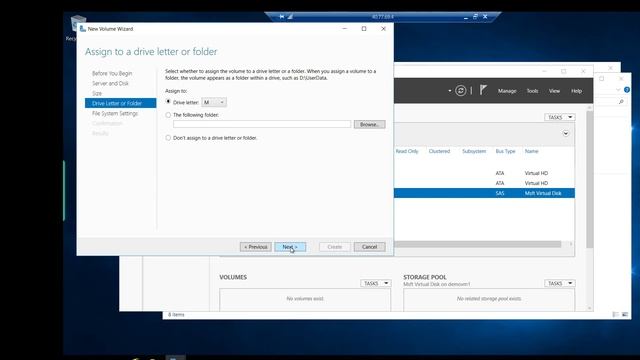Open the Help menu in Server Manager
This screenshot has width=640, height=360.
tap(576, 91)
